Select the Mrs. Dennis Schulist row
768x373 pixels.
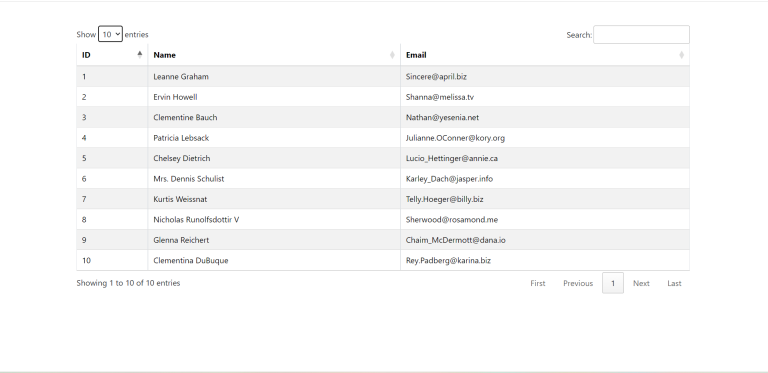click(383, 179)
